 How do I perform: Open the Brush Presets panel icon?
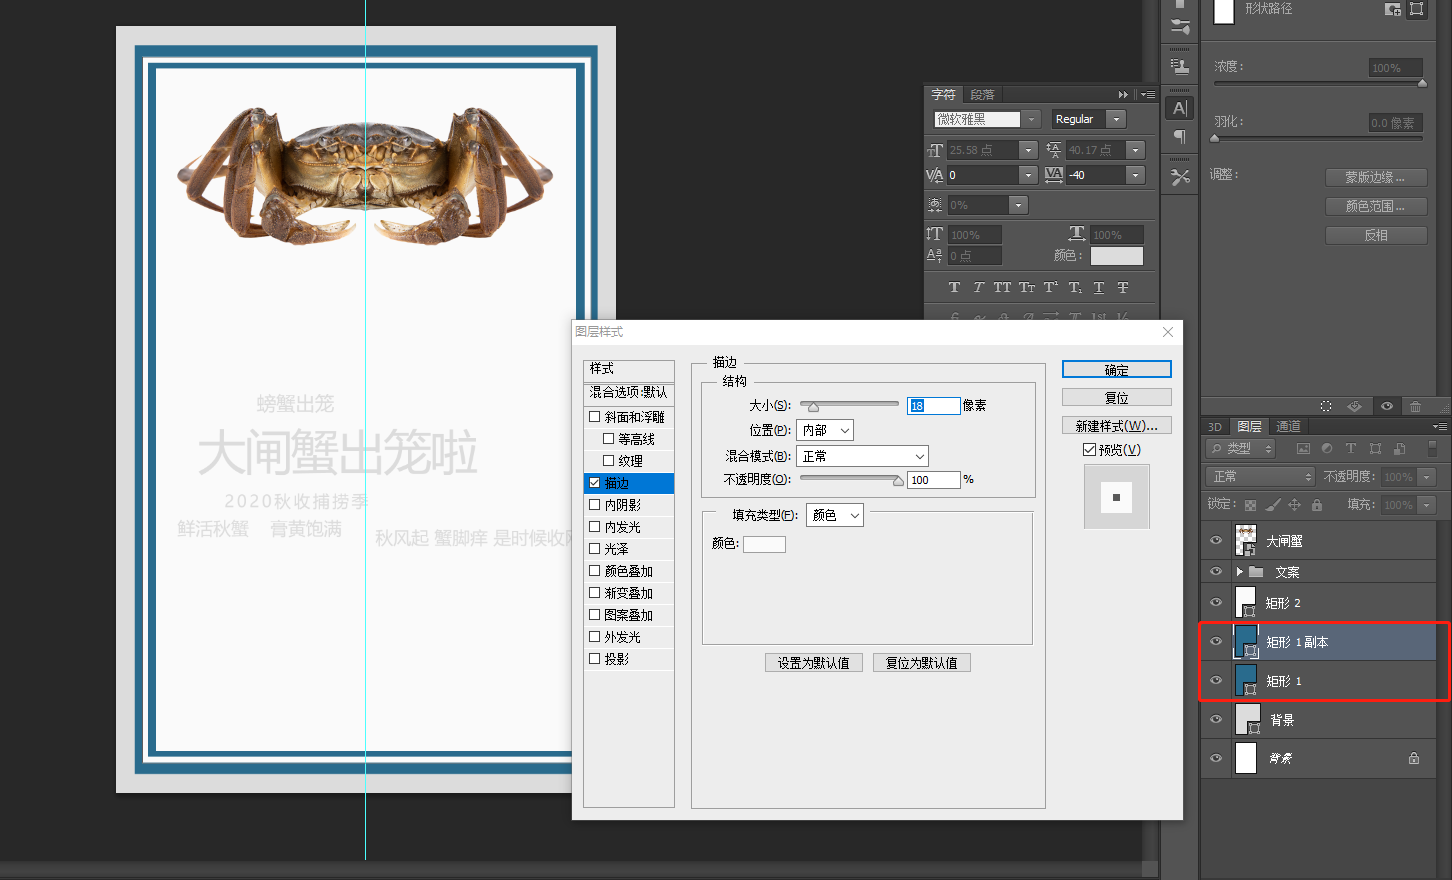point(1180,27)
